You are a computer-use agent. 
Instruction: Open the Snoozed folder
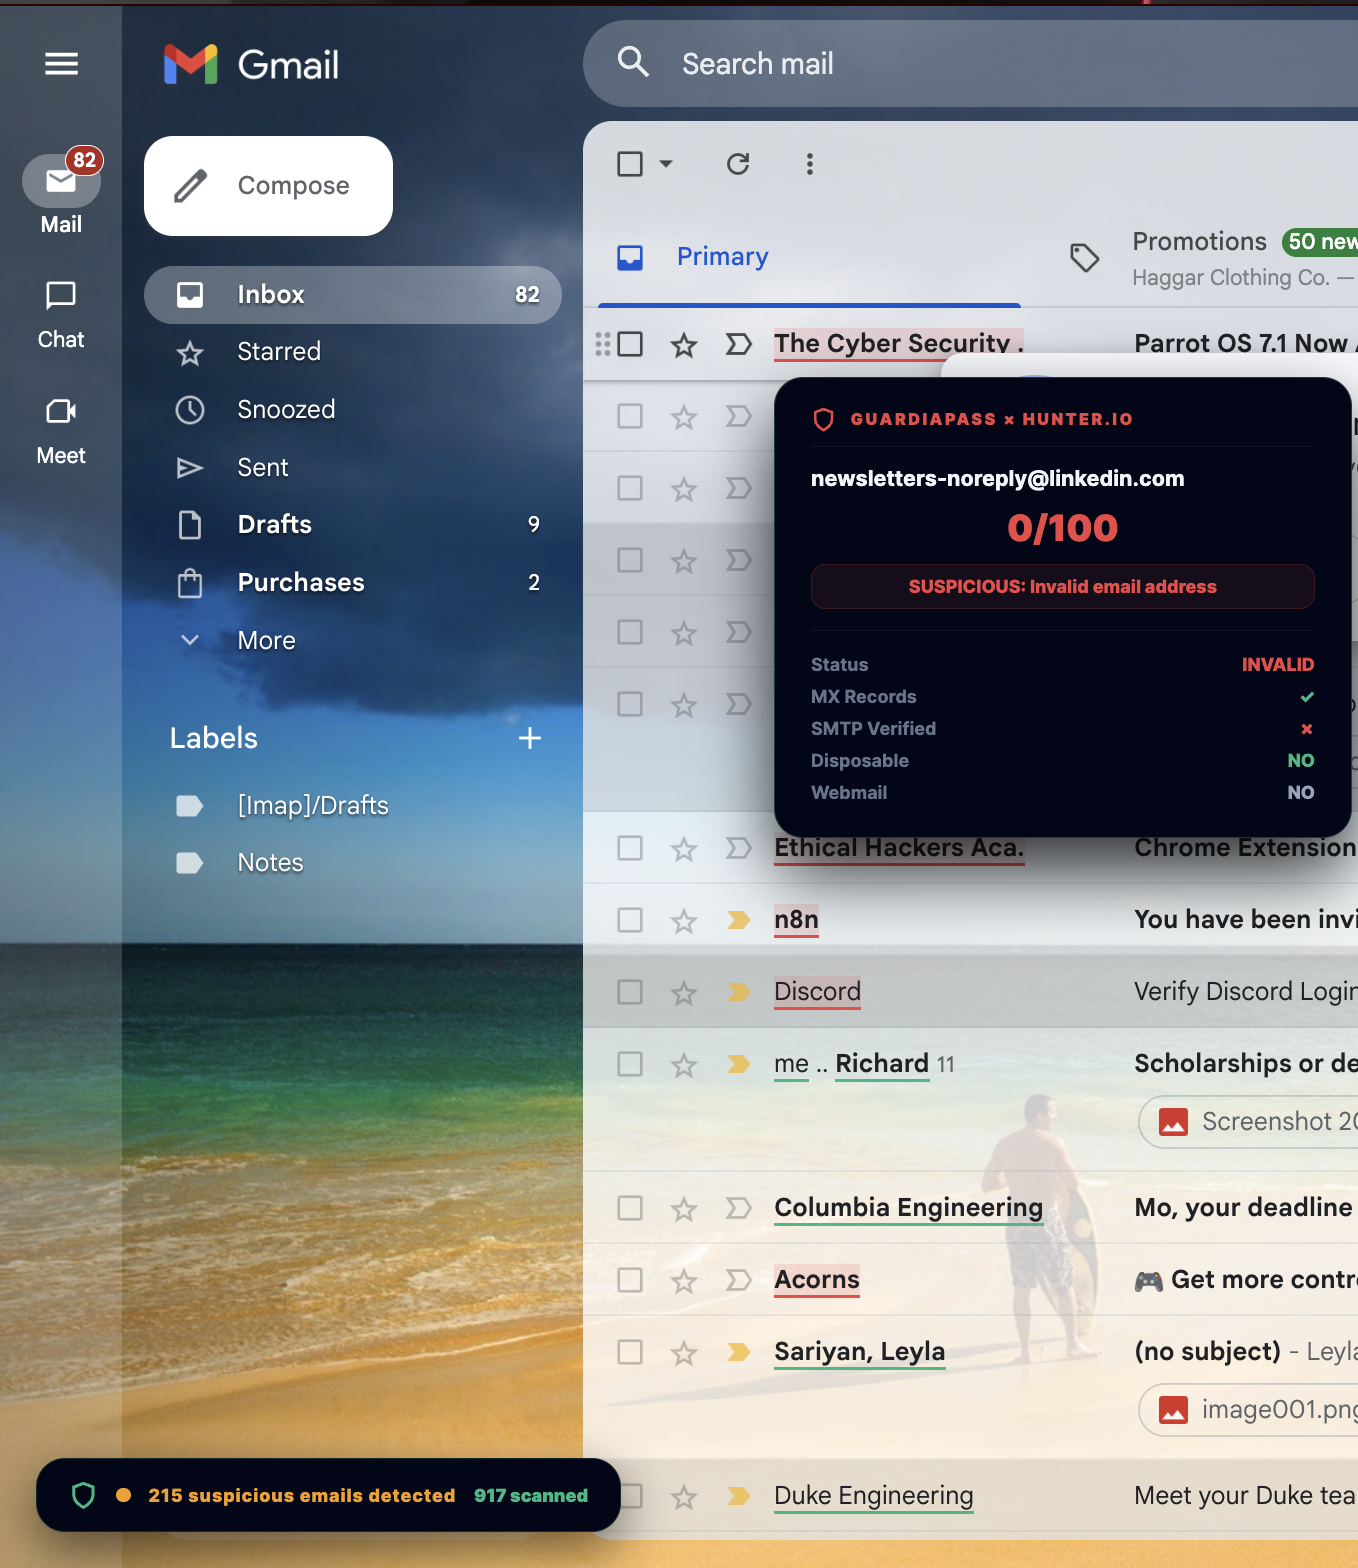(x=353, y=410)
